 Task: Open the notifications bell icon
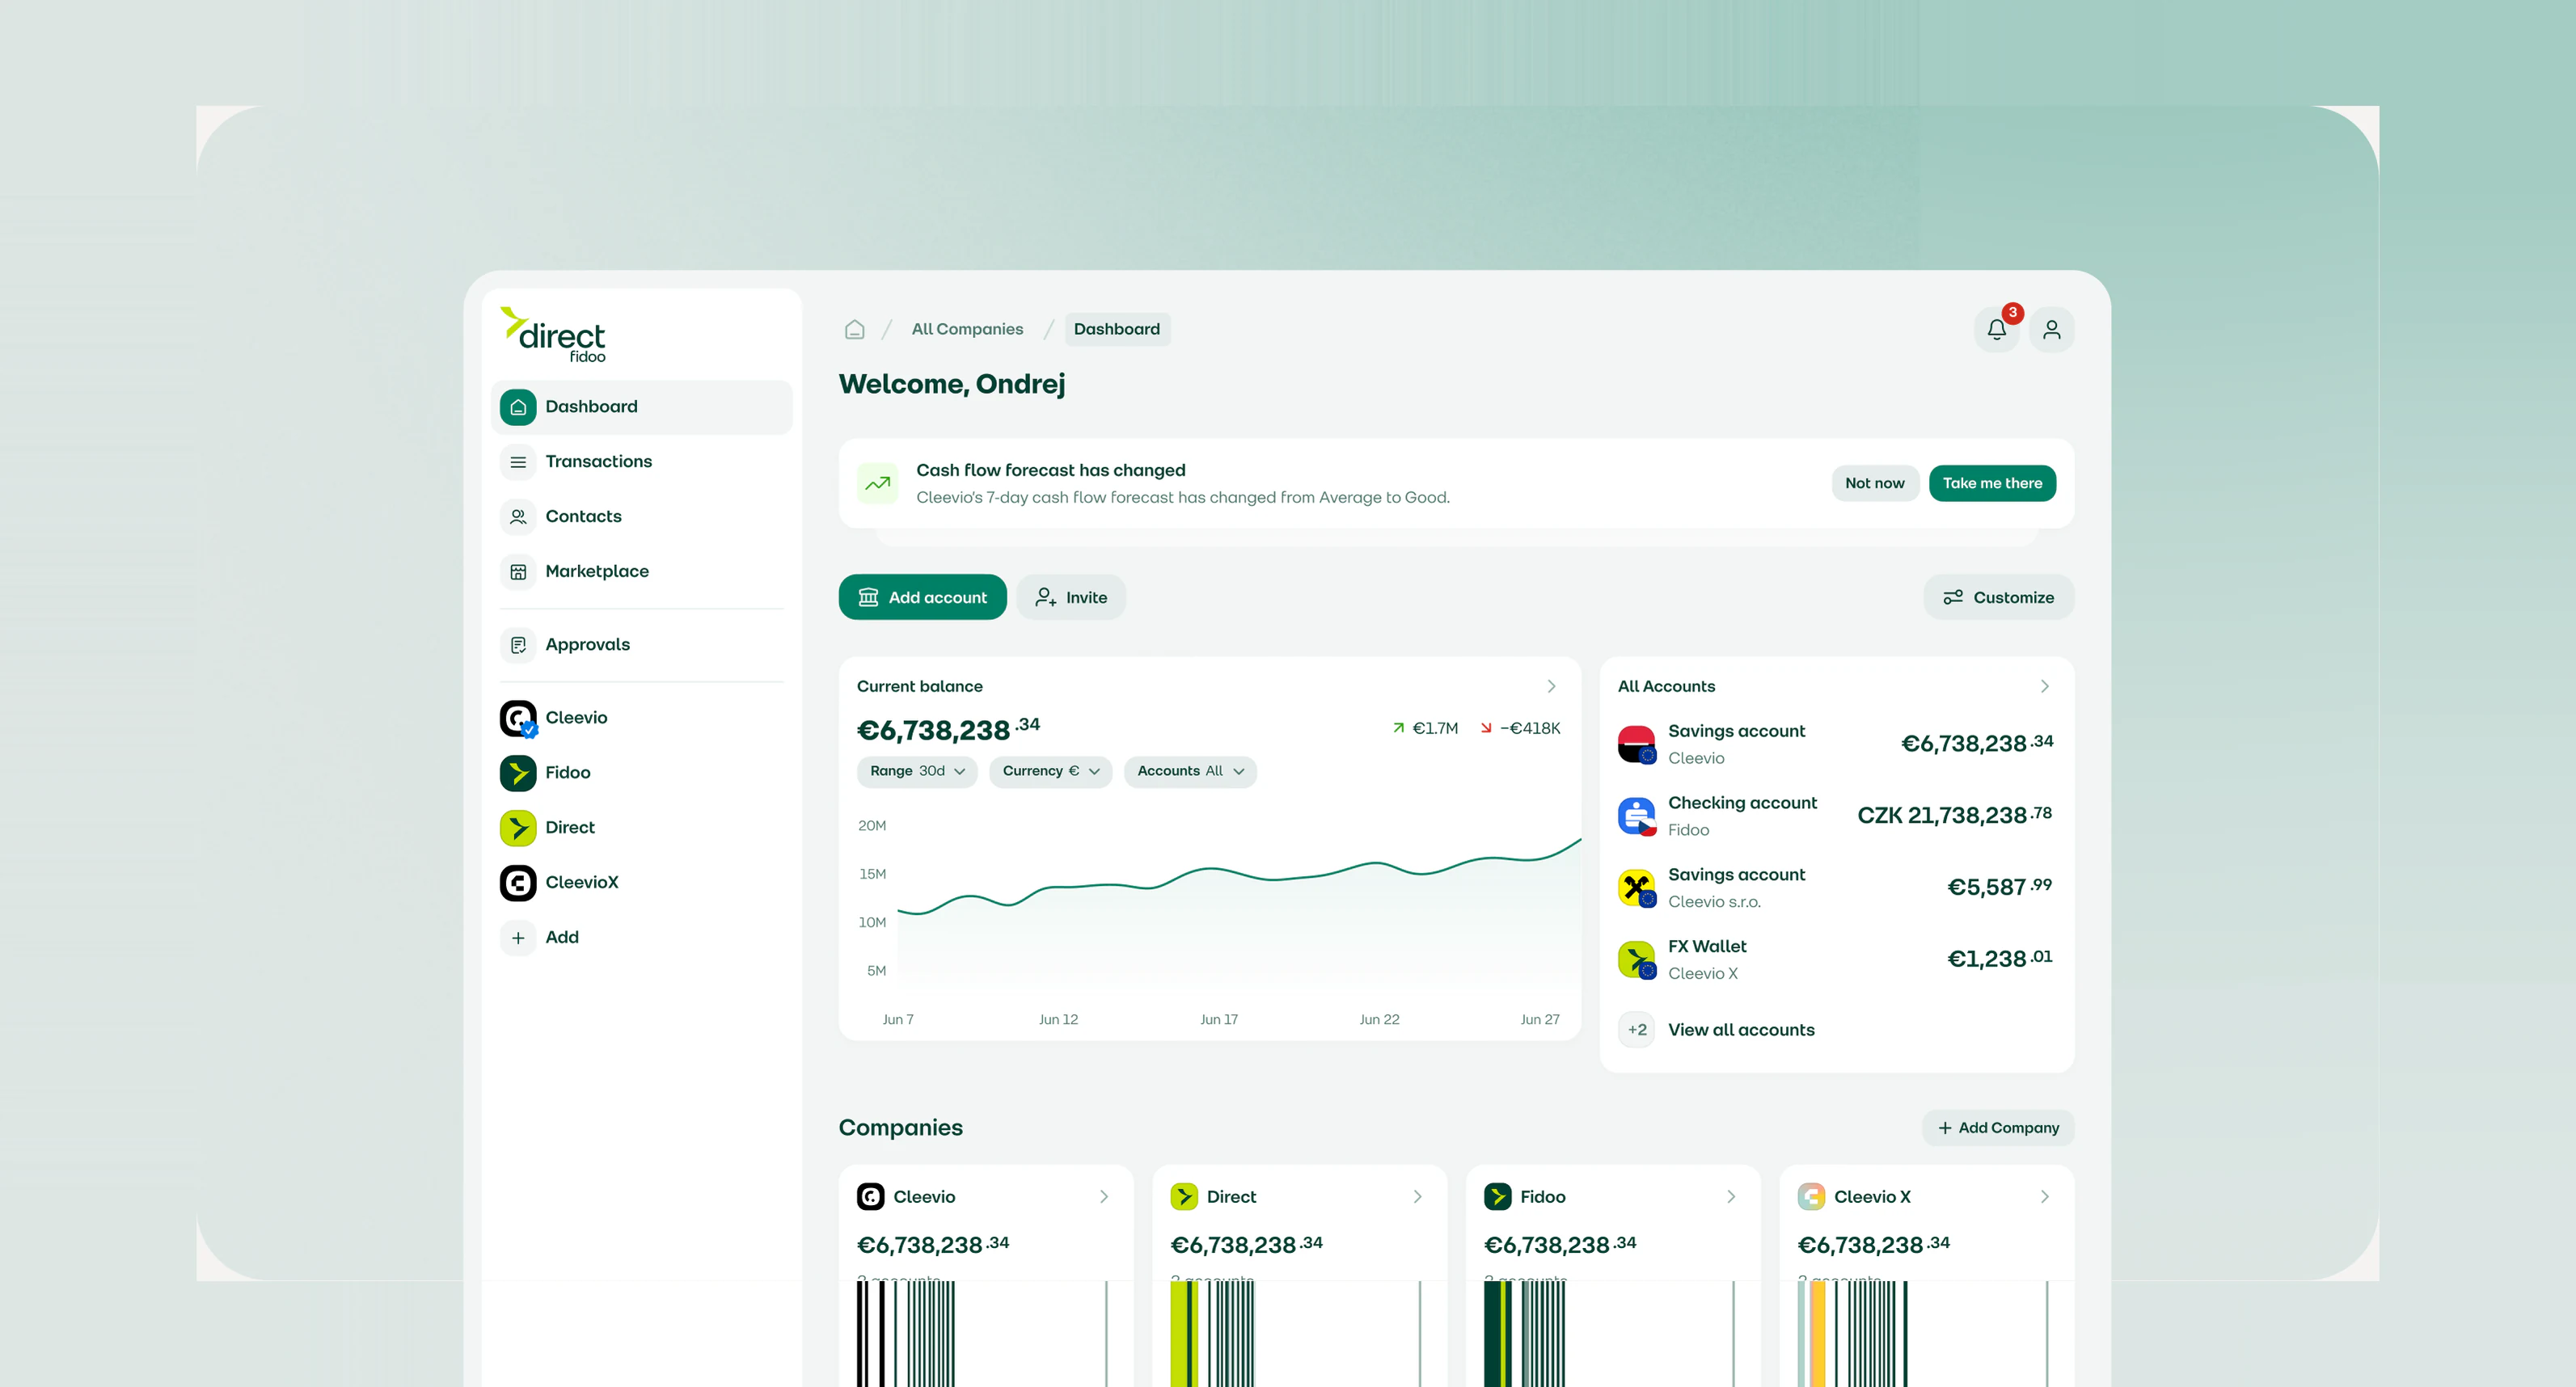point(1996,329)
